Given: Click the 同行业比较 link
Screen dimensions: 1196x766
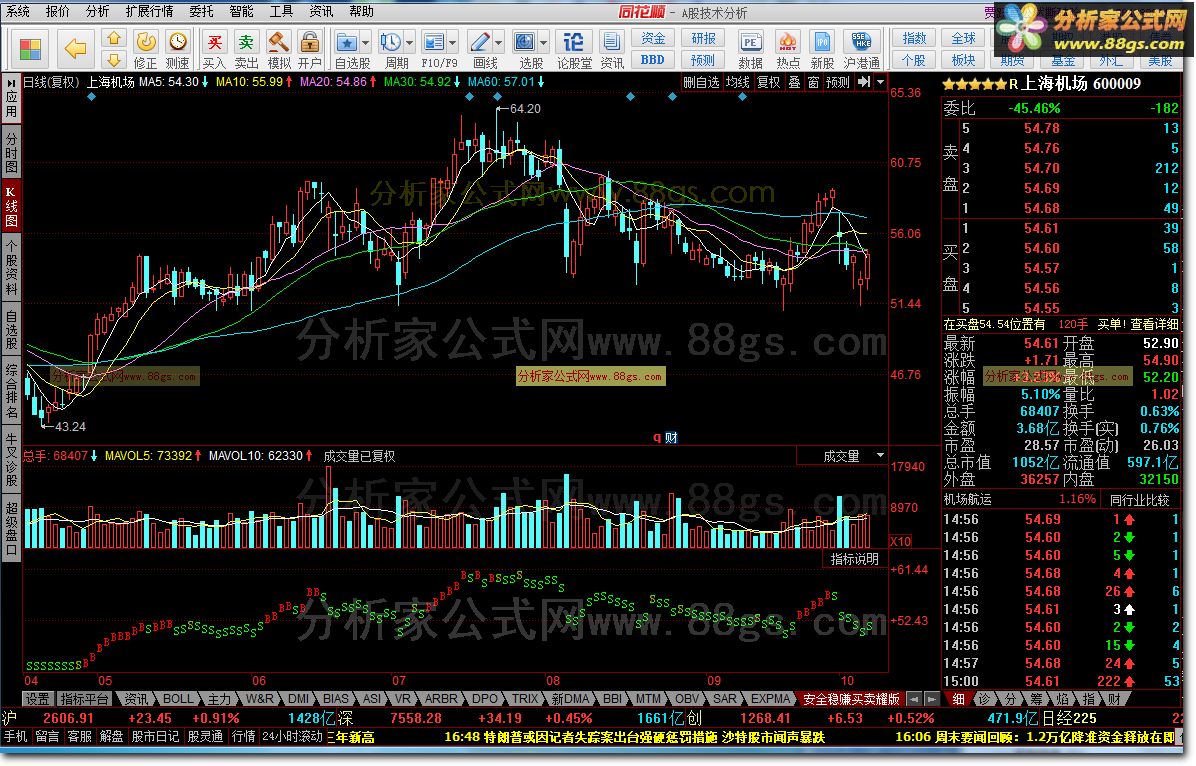Looking at the screenshot, I should pos(1139,500).
